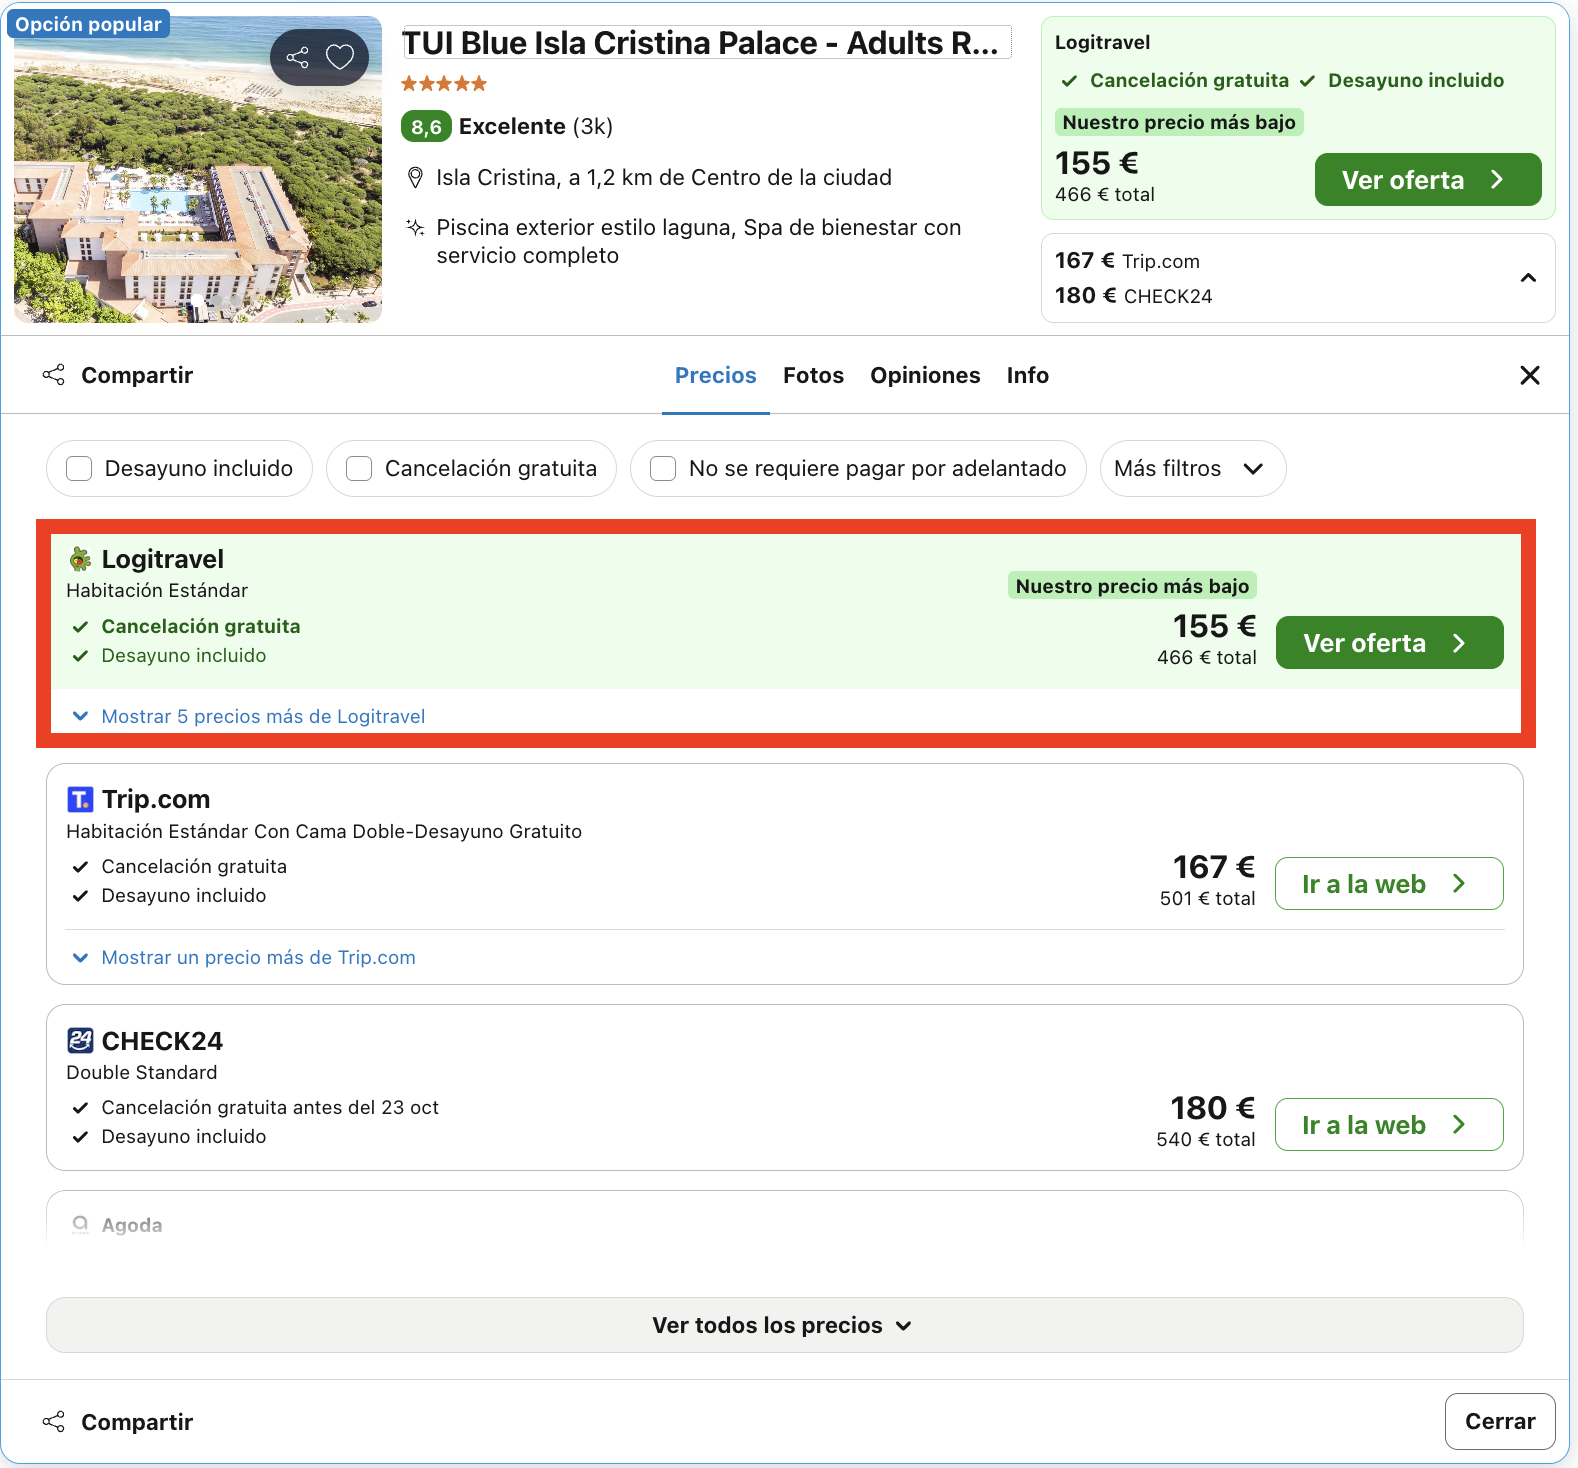Click Ir a la web for Trip.com
This screenshot has height=1468, width=1578.
1389,884
